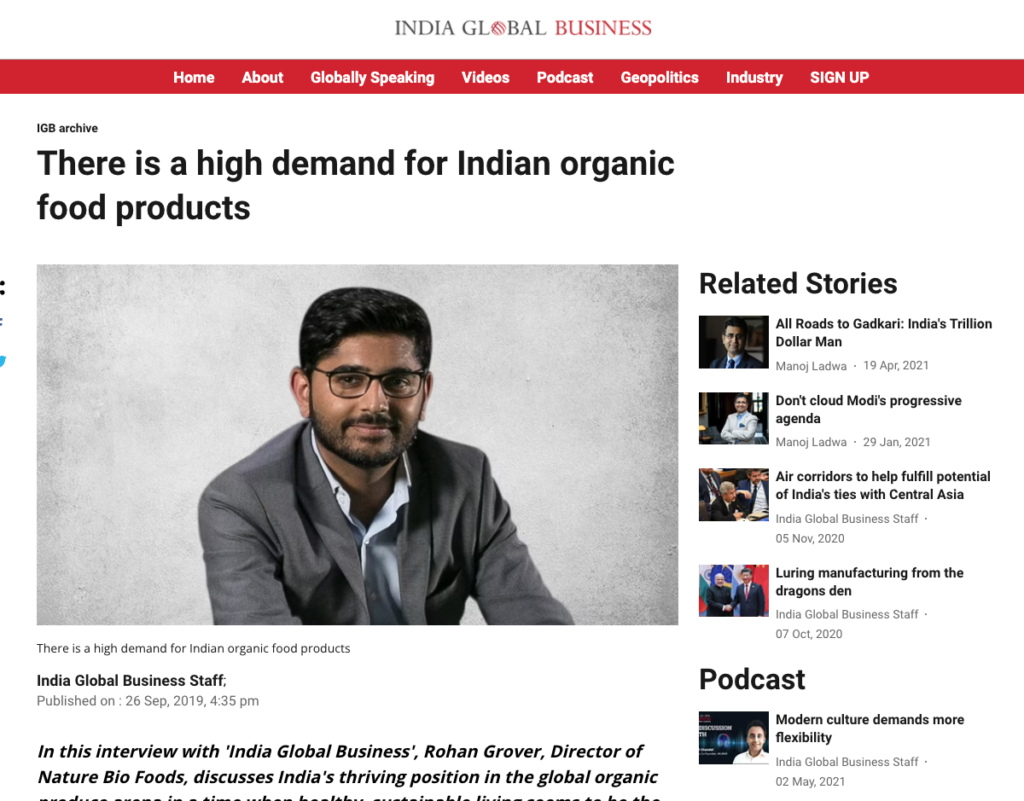Open the Home menu item

[x=194, y=77]
